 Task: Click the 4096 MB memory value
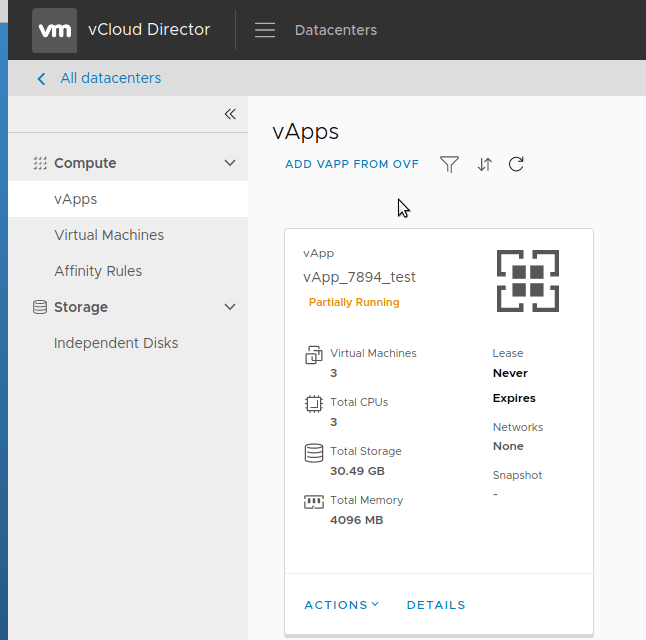(356, 520)
